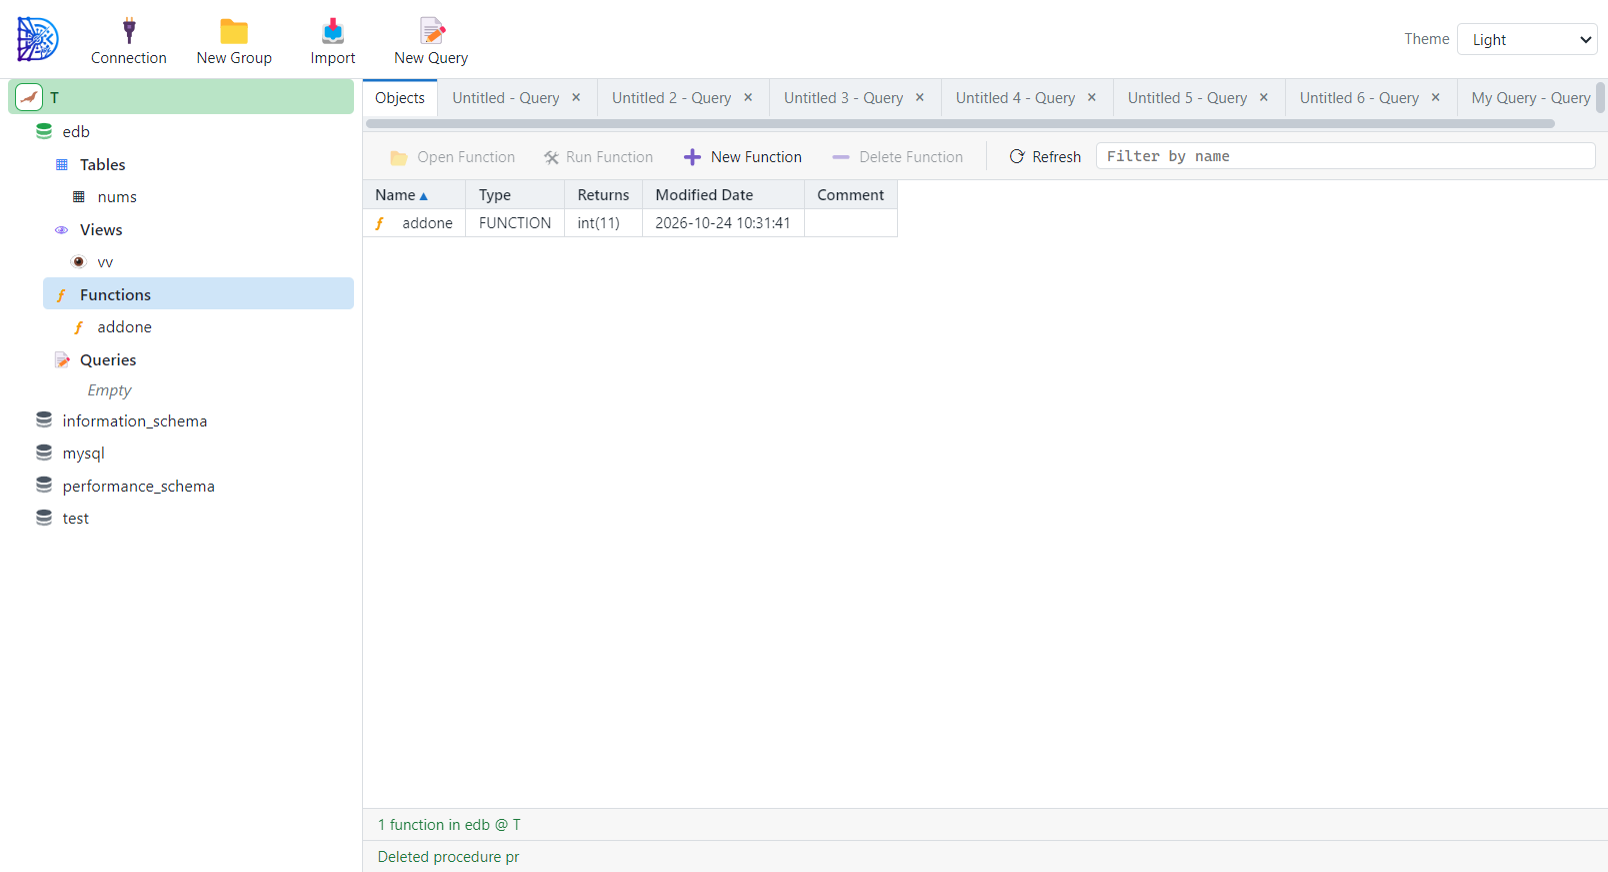
Task: Click the New Query icon
Action: (432, 31)
